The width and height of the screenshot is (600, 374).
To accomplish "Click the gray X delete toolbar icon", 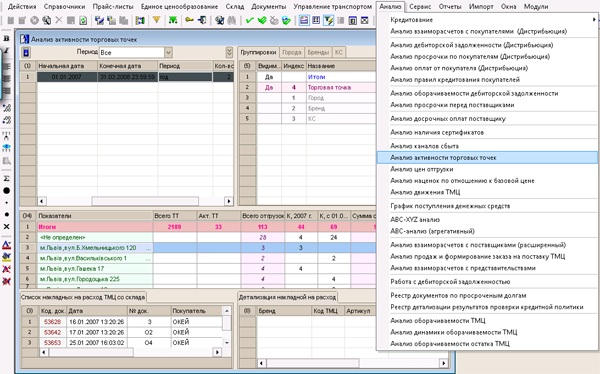I will (x=59, y=20).
